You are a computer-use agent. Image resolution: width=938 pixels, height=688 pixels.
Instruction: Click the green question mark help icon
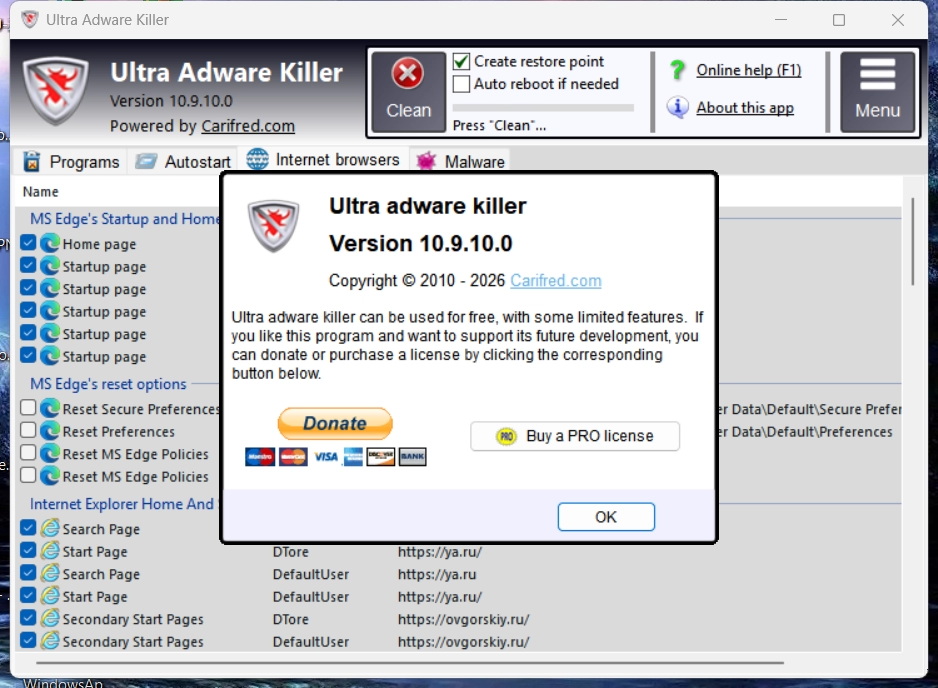(677, 70)
